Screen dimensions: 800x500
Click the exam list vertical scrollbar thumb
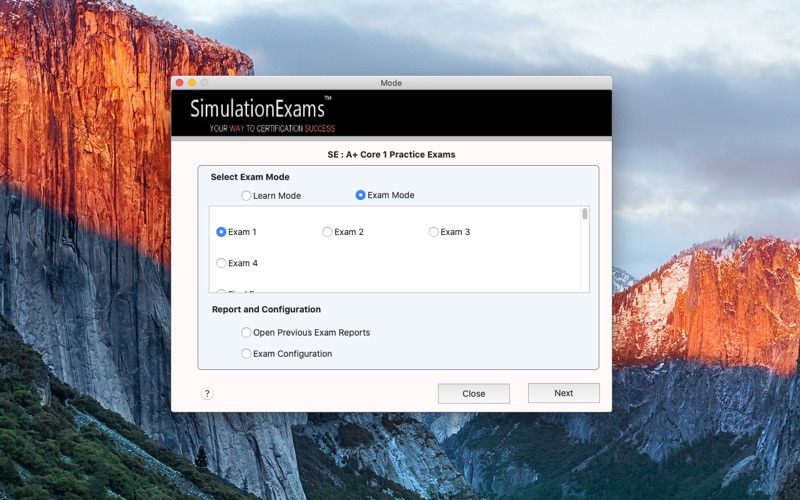point(585,214)
